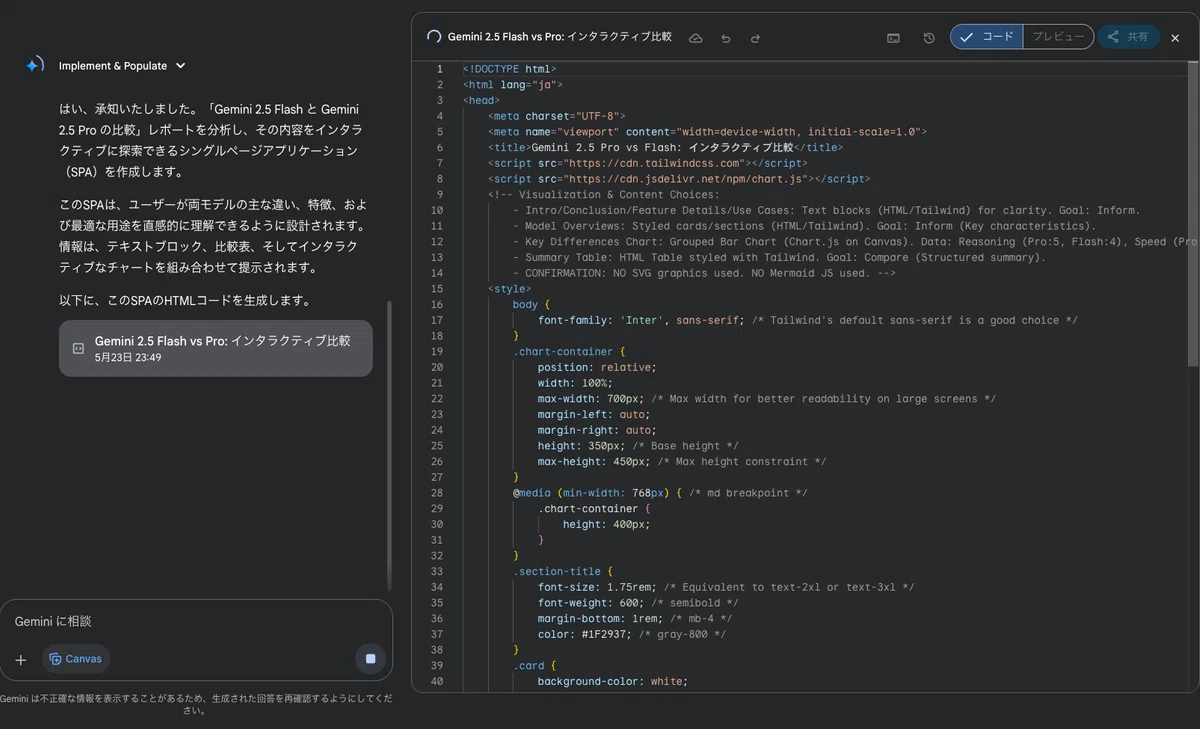This screenshot has width=1200, height=729.
Task: Click the .section-title selector line
Action: click(563, 572)
